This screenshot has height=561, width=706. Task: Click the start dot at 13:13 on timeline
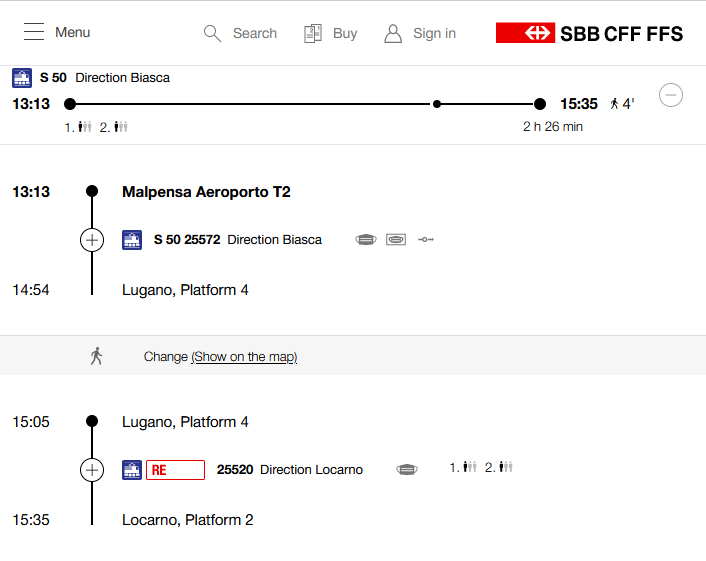click(70, 104)
